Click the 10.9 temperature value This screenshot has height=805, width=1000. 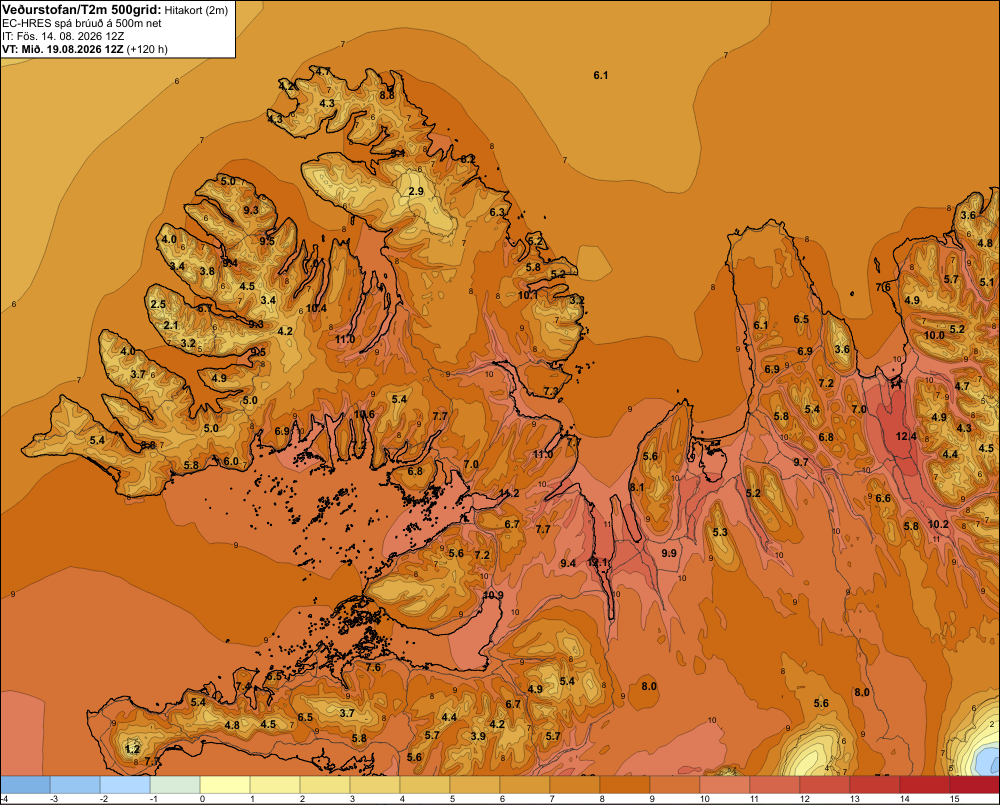point(493,595)
